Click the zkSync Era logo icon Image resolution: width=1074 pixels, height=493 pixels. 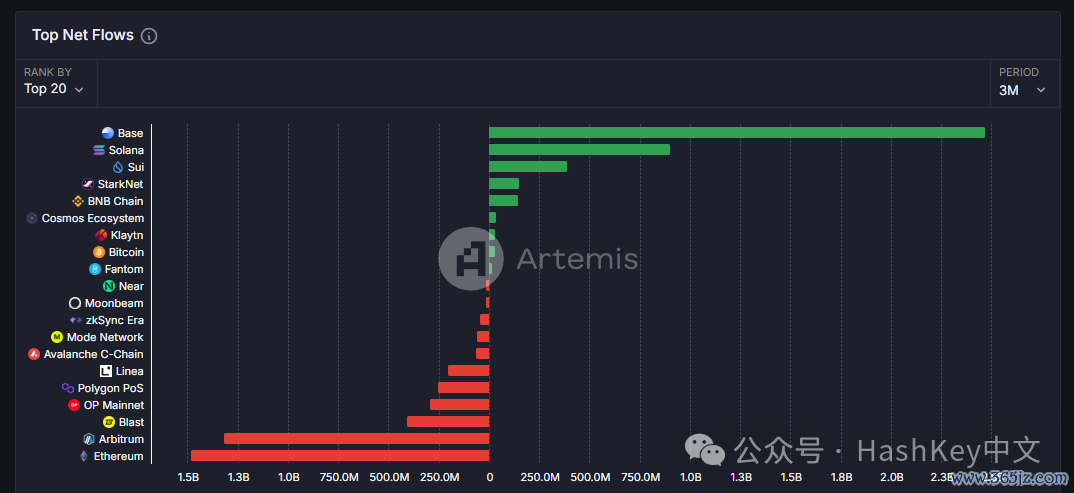click(x=76, y=320)
